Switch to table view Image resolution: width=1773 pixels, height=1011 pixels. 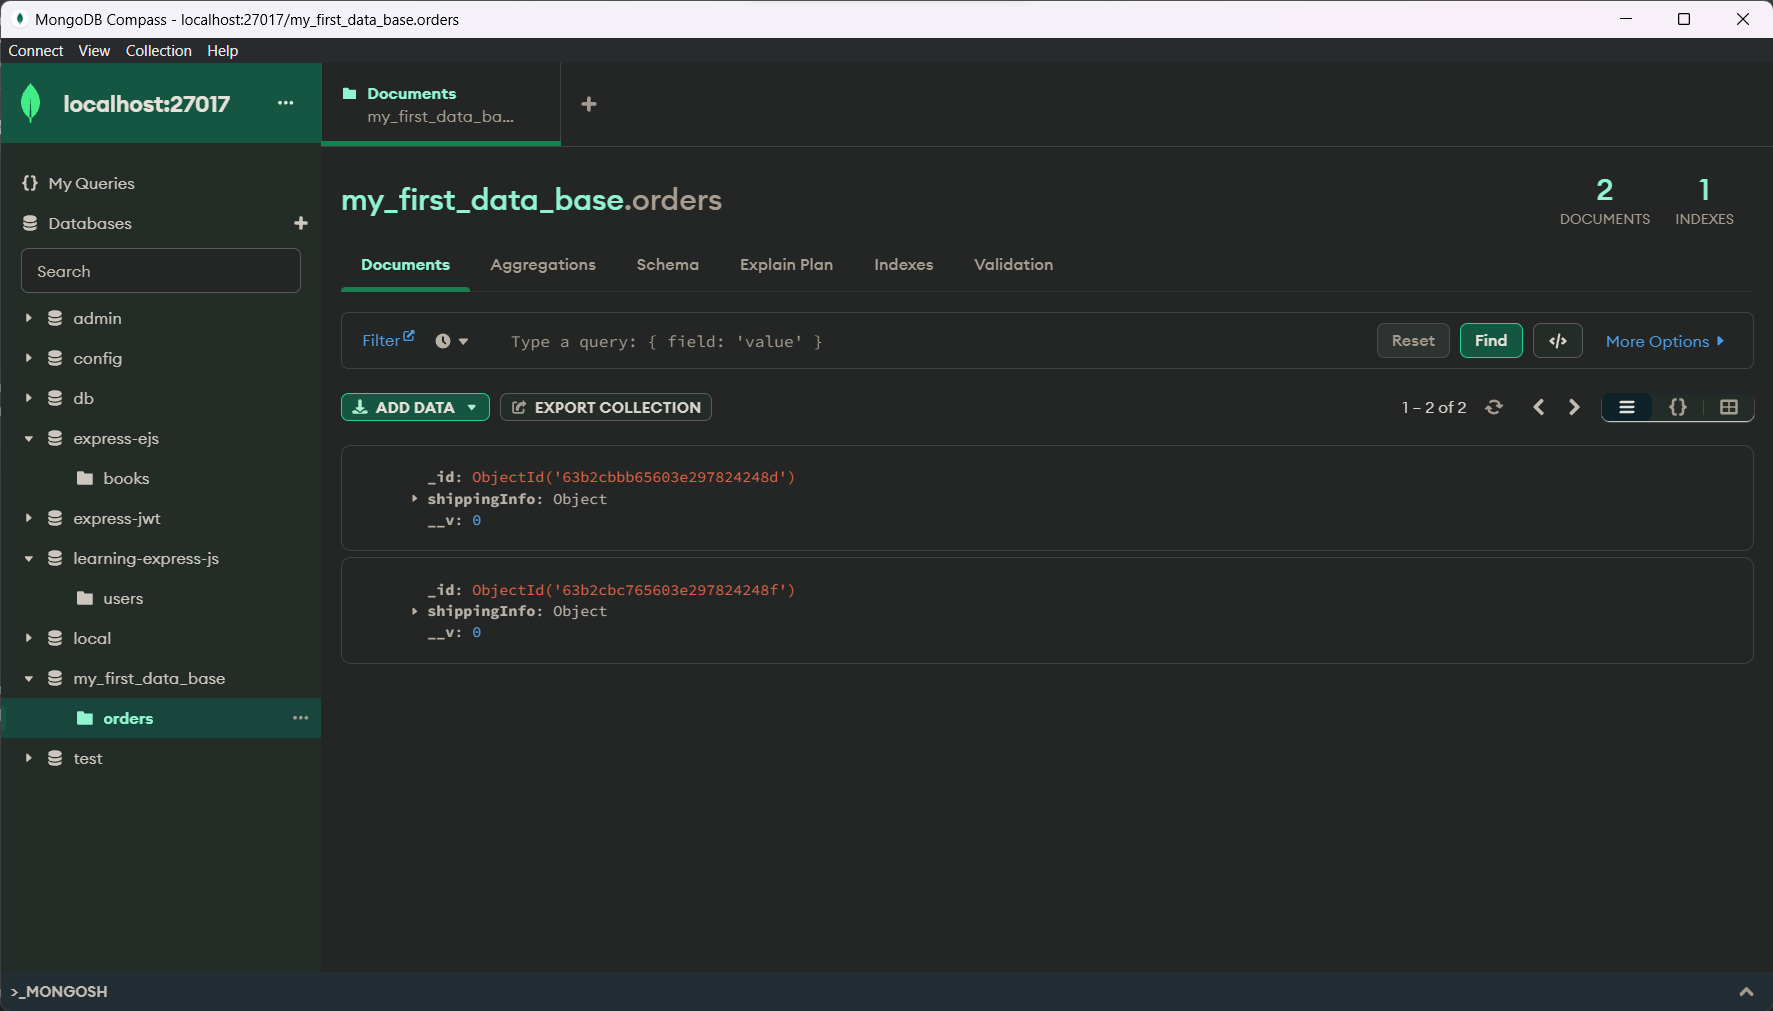click(x=1729, y=407)
